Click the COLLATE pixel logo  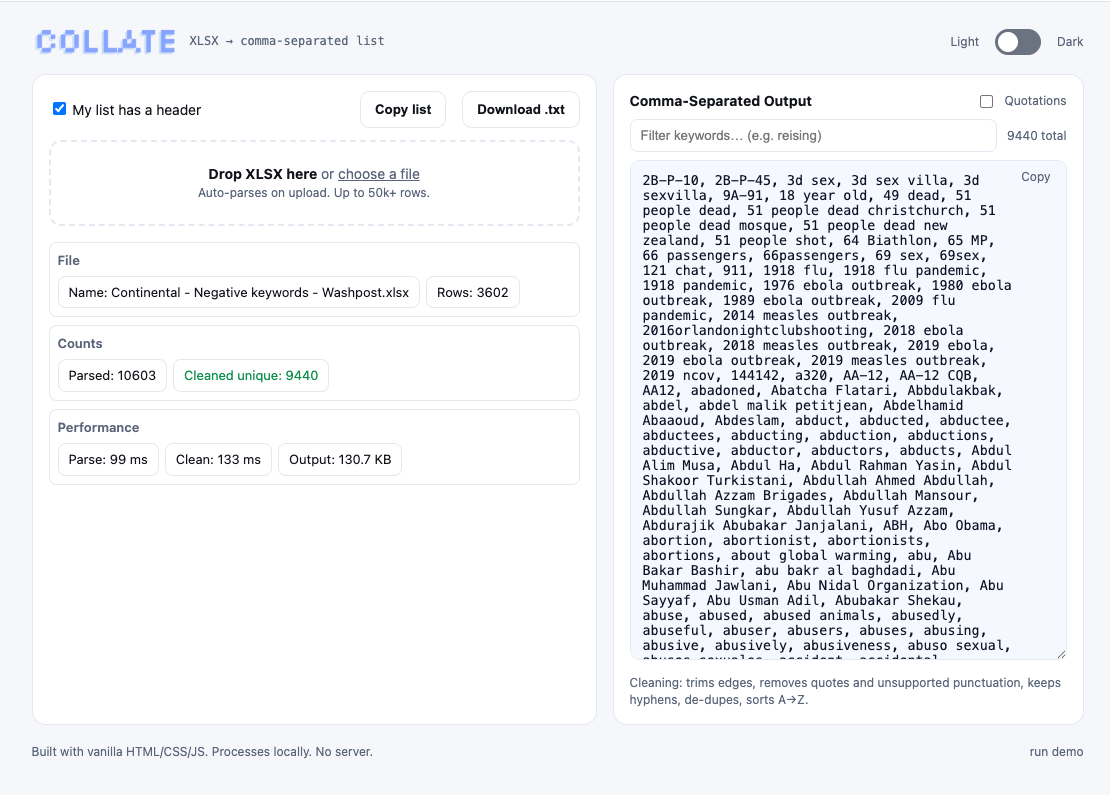105,41
